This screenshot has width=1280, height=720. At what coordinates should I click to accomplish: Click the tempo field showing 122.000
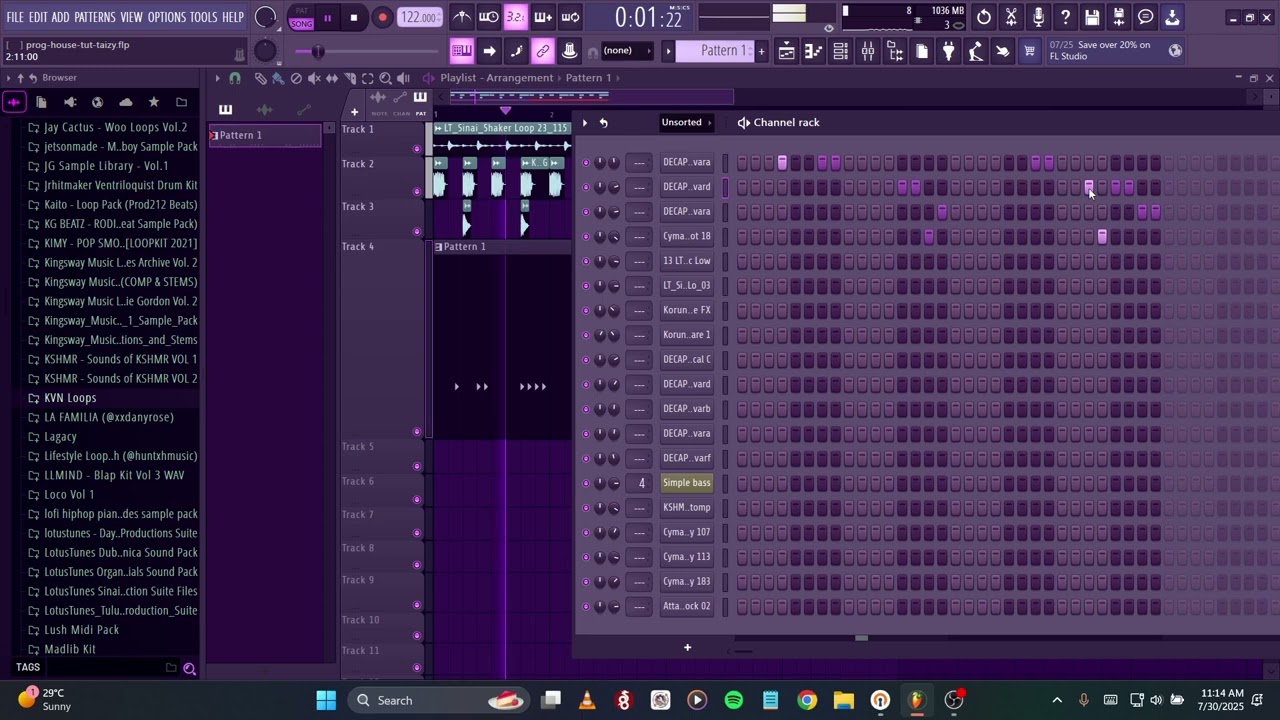click(x=419, y=18)
